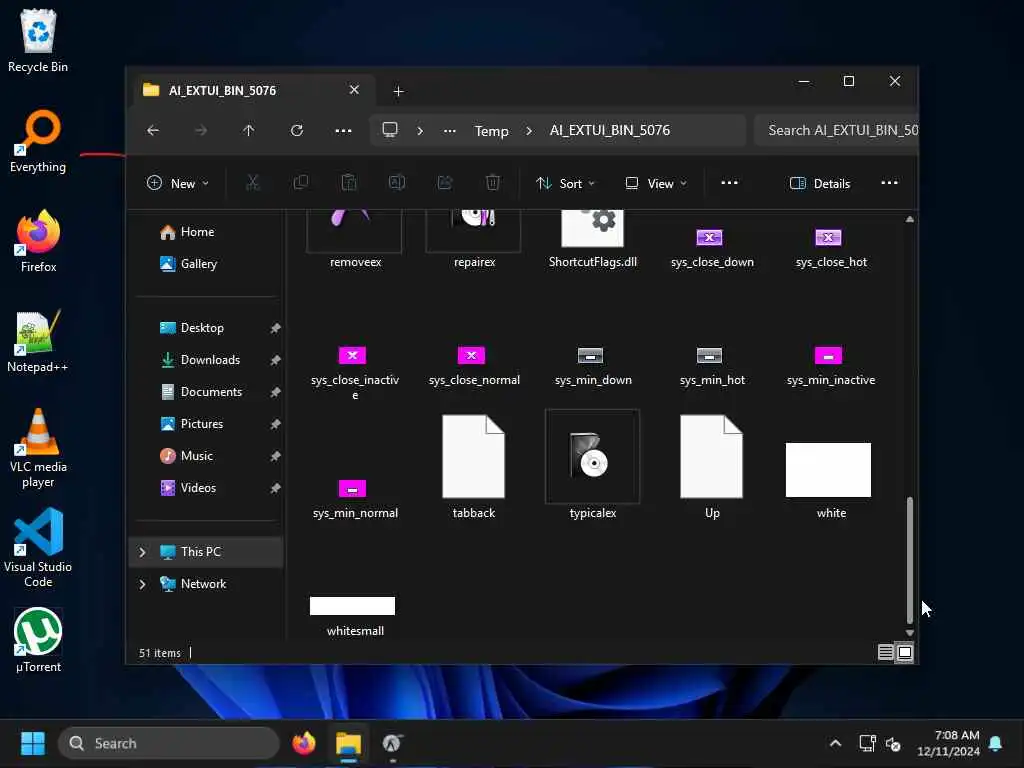Refresh the current folder view
The image size is (1024, 768).
(296, 131)
